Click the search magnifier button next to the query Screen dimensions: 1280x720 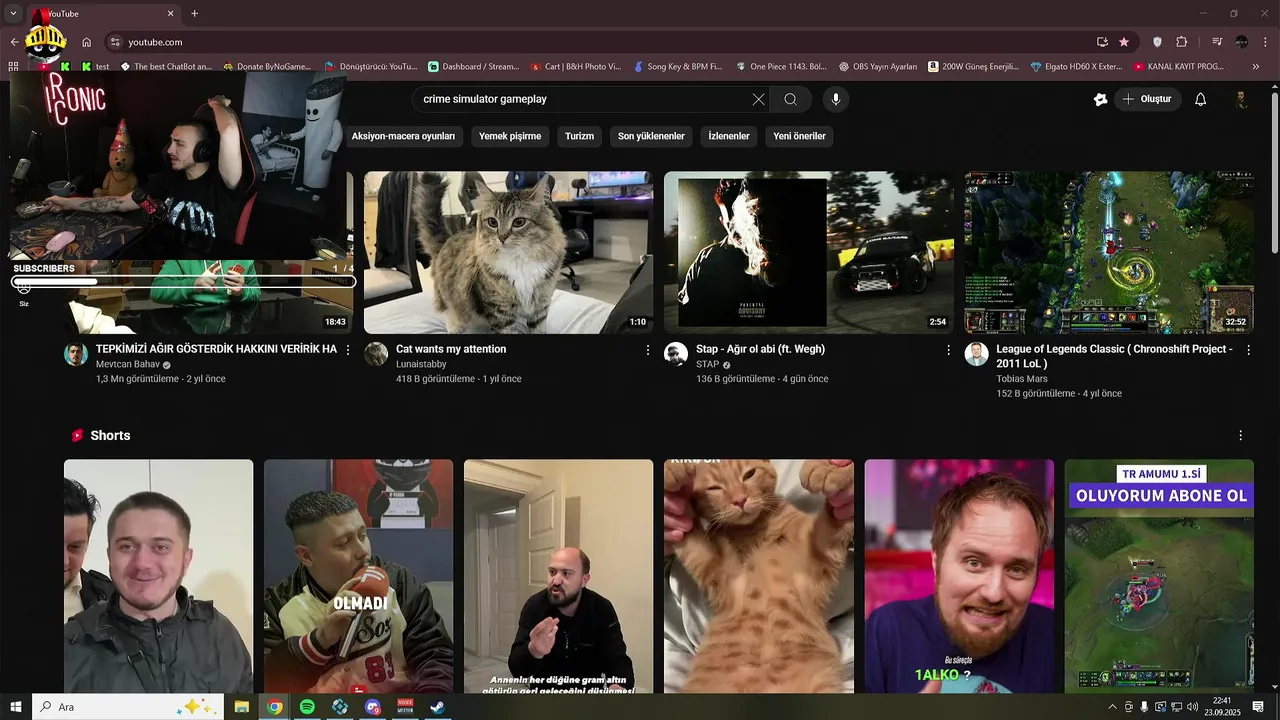tap(790, 99)
